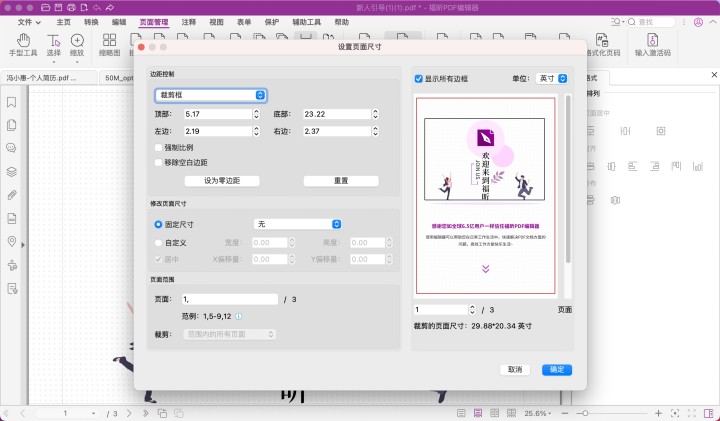720x421 pixels.
Task: Open the Layers panel in left sidebar
Action: pos(12,171)
